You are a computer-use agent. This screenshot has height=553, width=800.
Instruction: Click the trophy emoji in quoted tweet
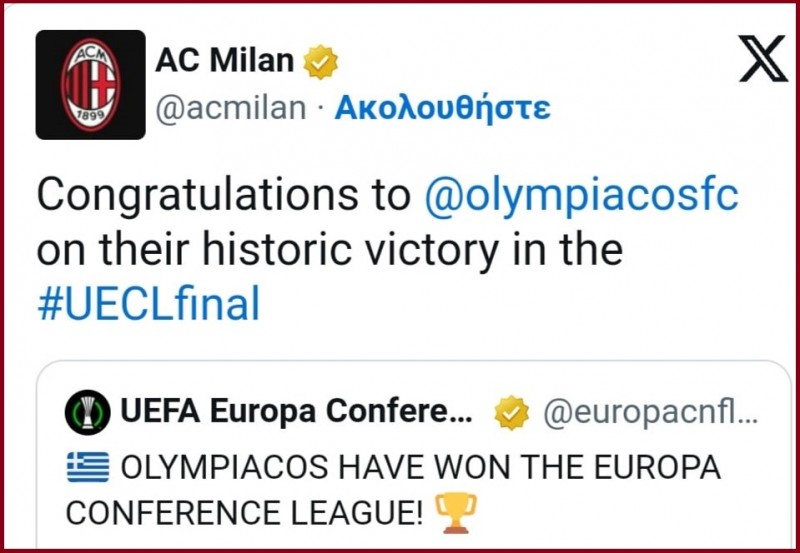pos(455,513)
